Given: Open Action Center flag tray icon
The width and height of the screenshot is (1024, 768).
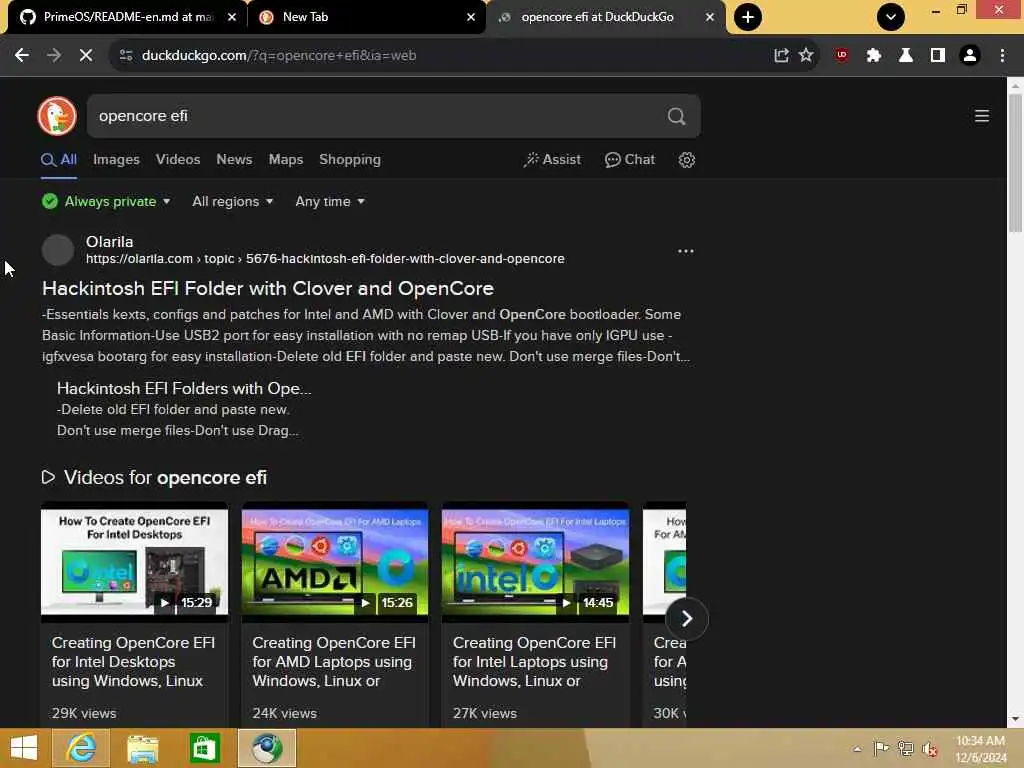Looking at the screenshot, I should pos(881,748).
